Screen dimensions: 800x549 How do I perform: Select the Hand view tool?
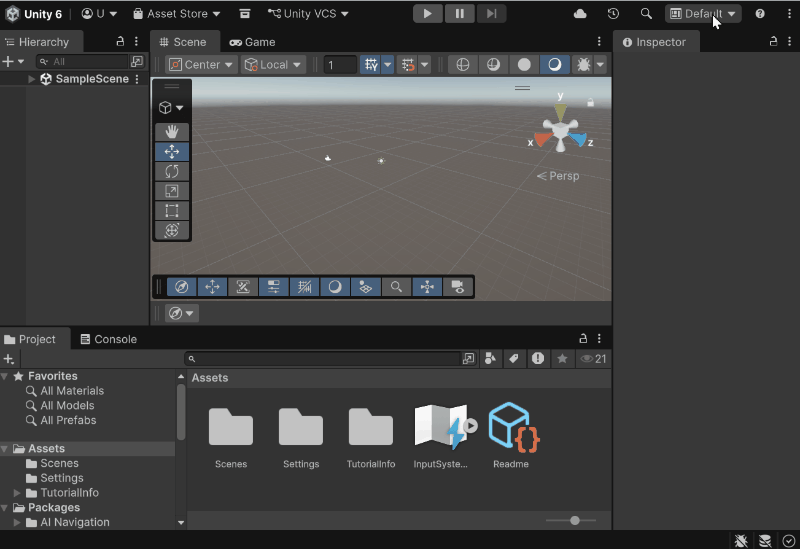(x=172, y=132)
